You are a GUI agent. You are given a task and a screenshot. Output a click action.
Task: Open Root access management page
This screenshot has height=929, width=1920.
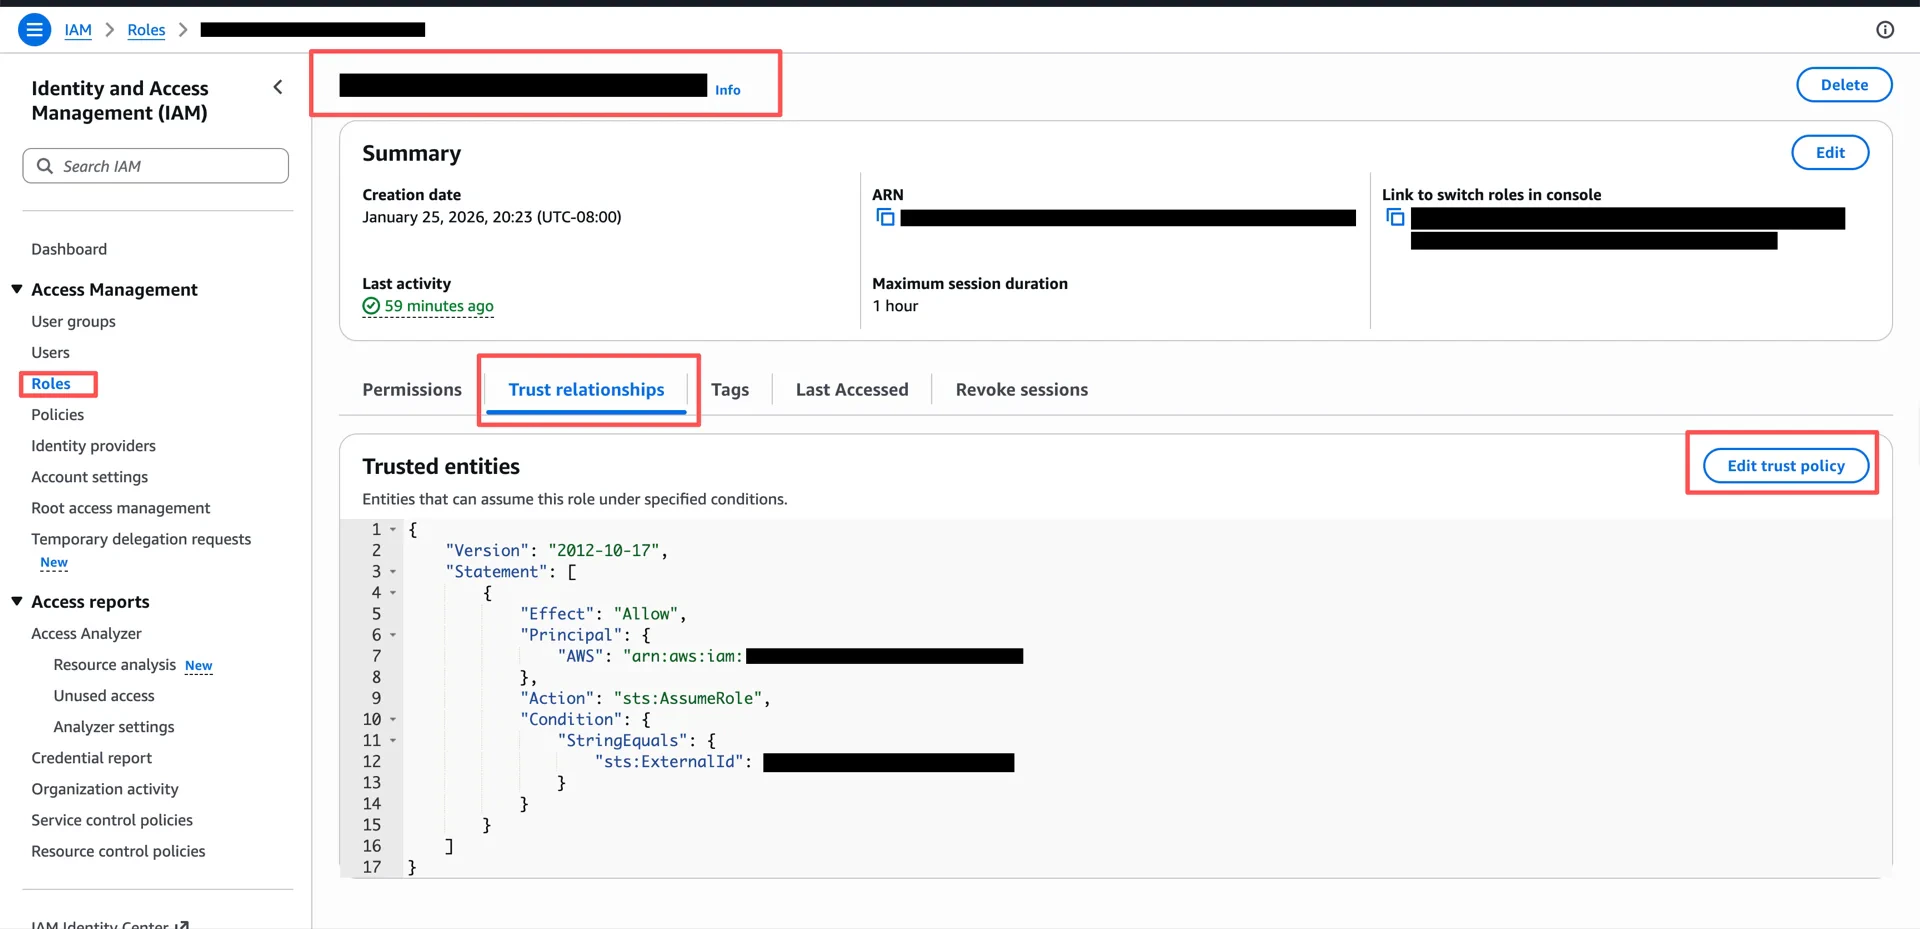coord(121,508)
